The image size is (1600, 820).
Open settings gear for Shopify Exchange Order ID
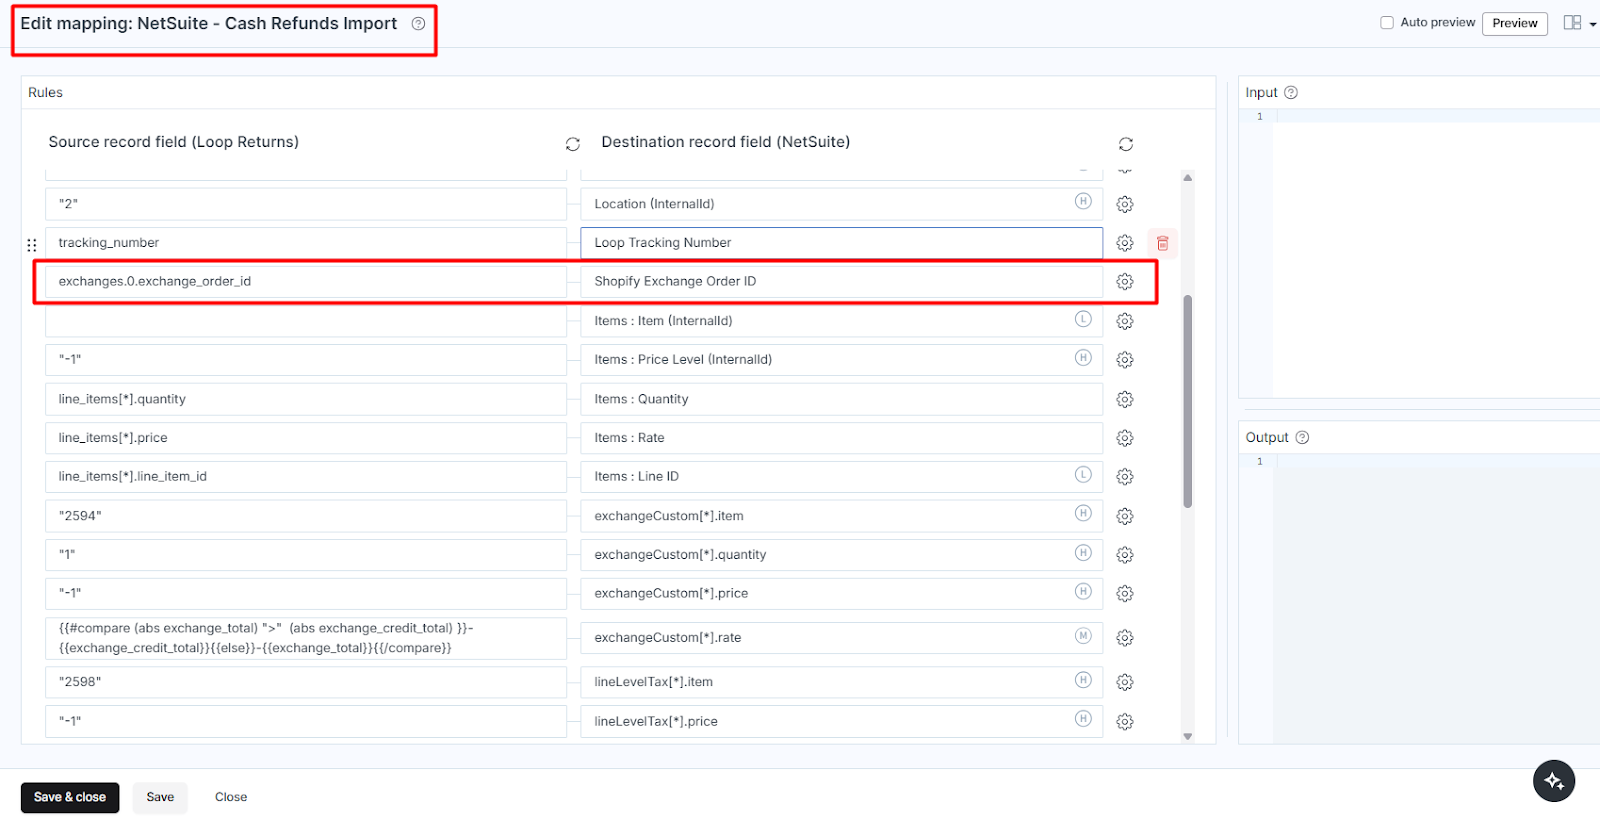click(1125, 282)
